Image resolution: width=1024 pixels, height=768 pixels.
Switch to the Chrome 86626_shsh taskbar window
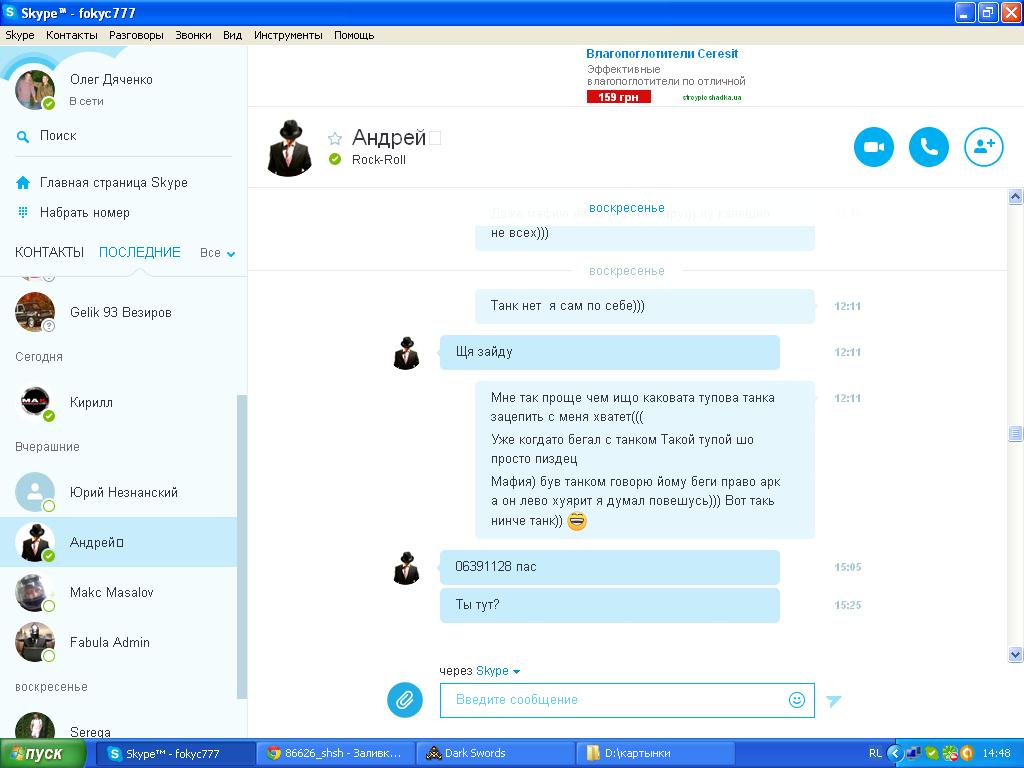tap(335, 754)
